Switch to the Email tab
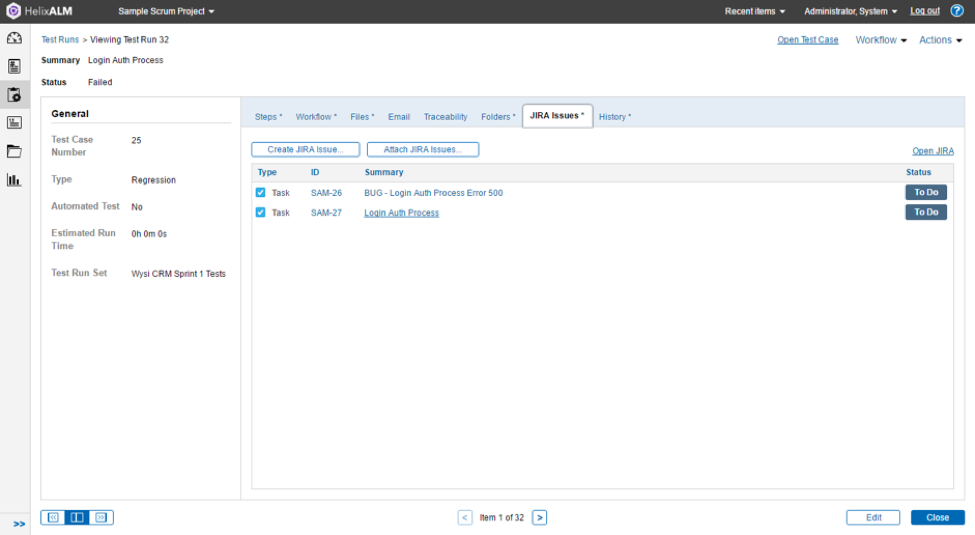The height and width of the screenshot is (535, 975). (399, 117)
